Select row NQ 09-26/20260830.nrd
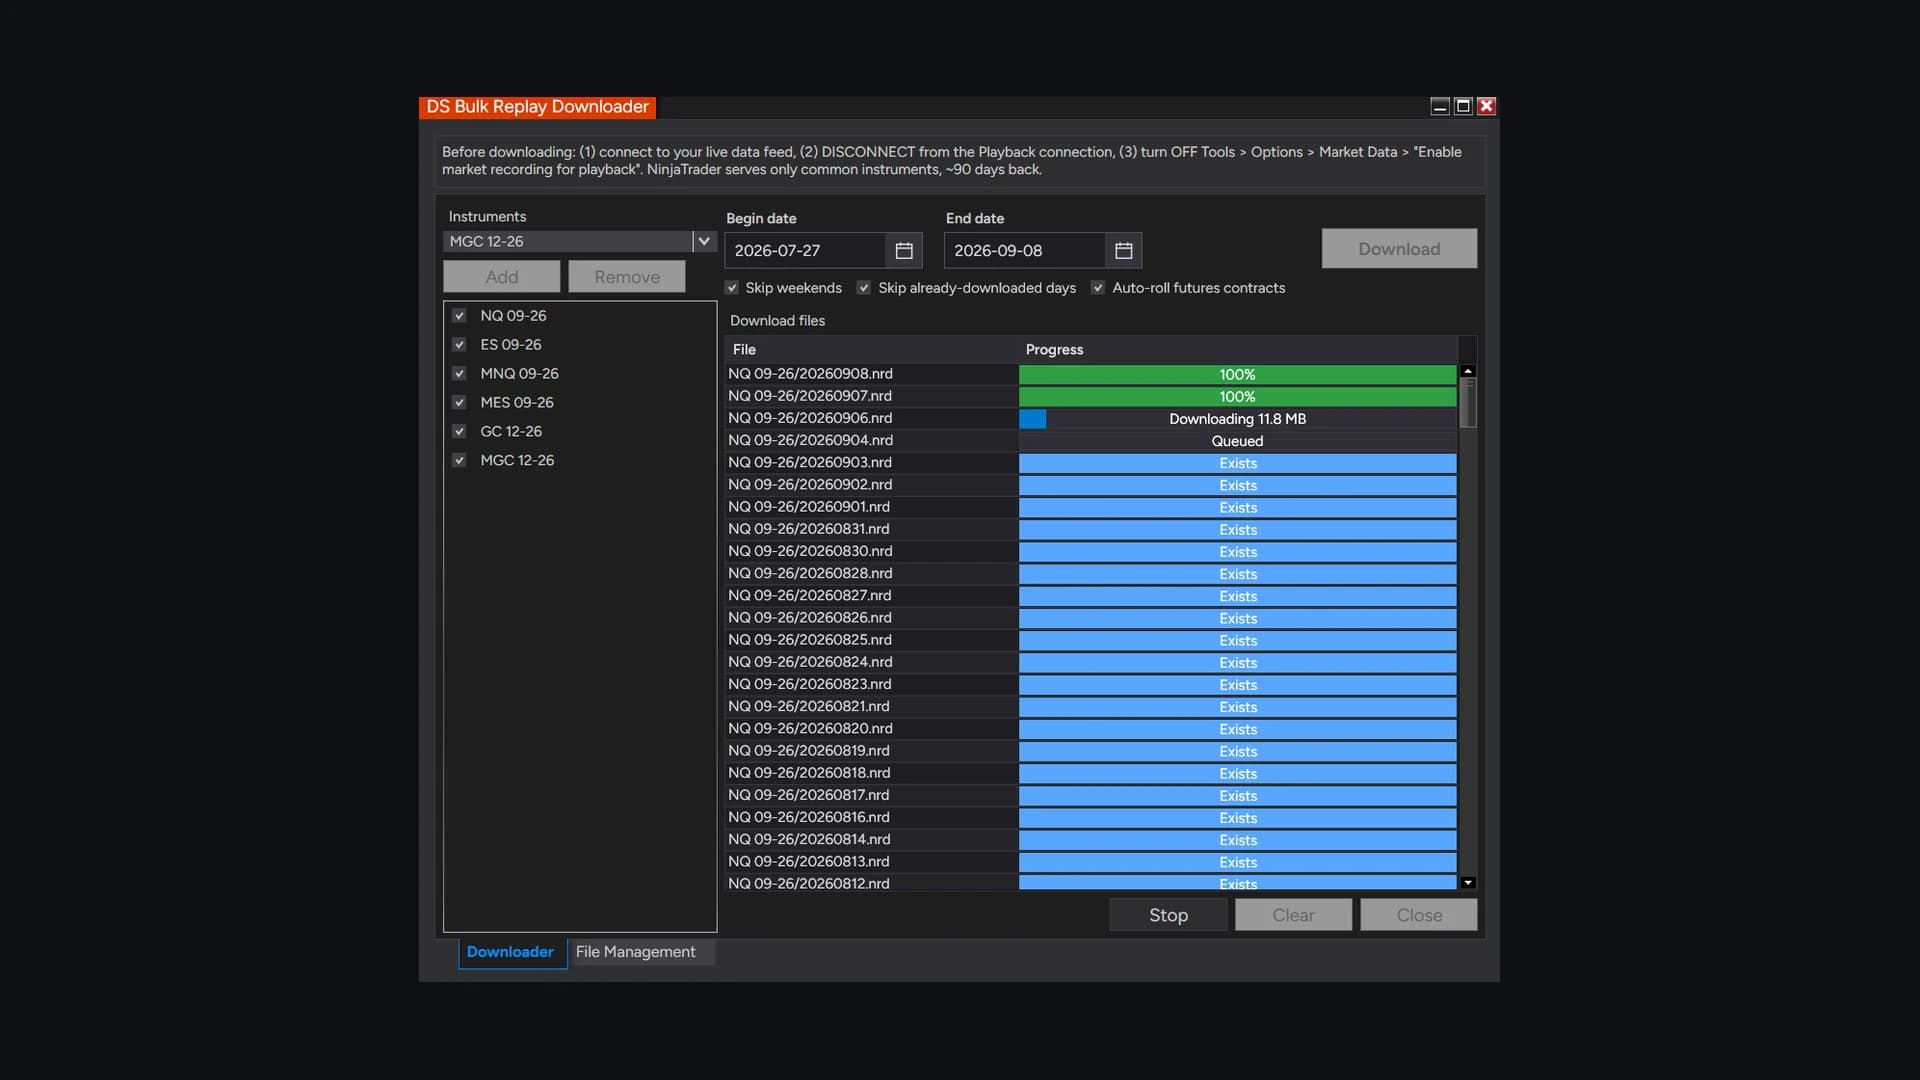This screenshot has height=1080, width=1920. pyautogui.click(x=1091, y=551)
